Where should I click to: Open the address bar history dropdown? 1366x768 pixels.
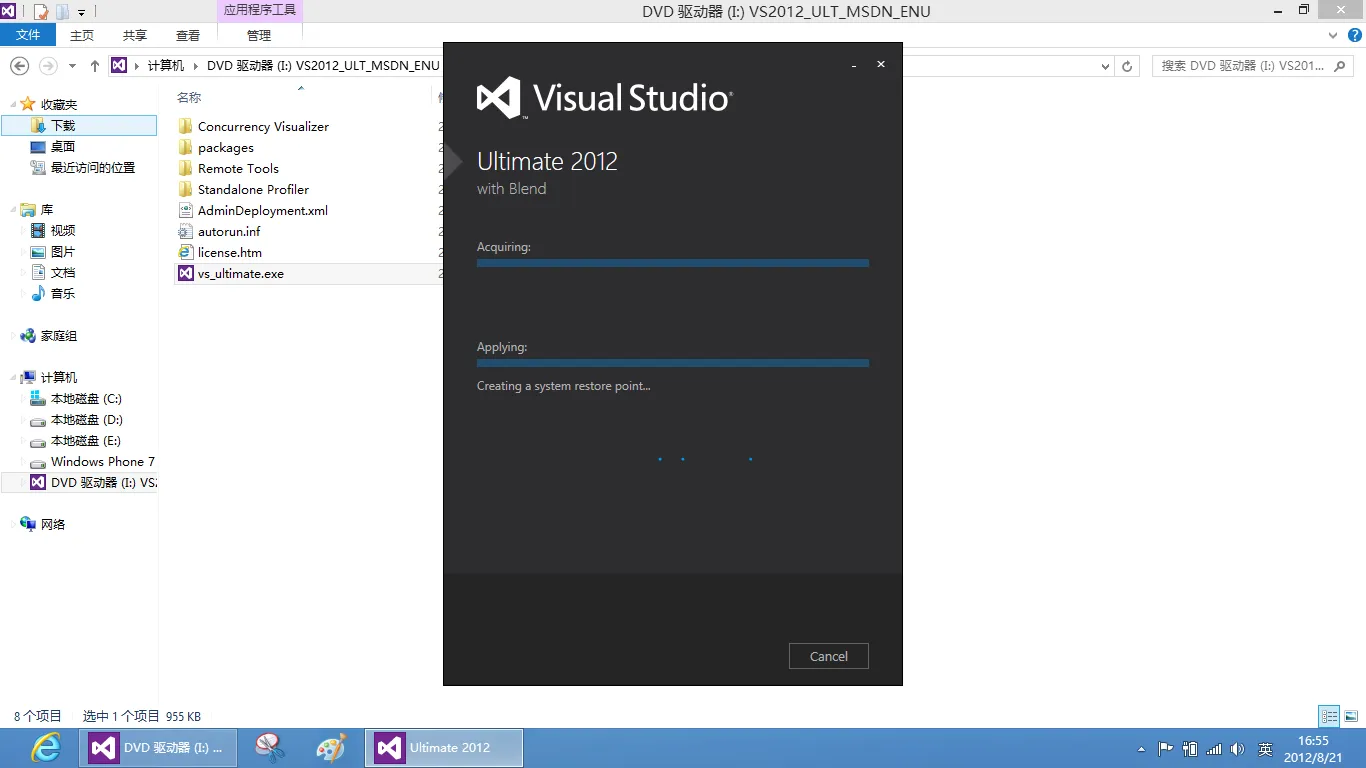click(1105, 66)
